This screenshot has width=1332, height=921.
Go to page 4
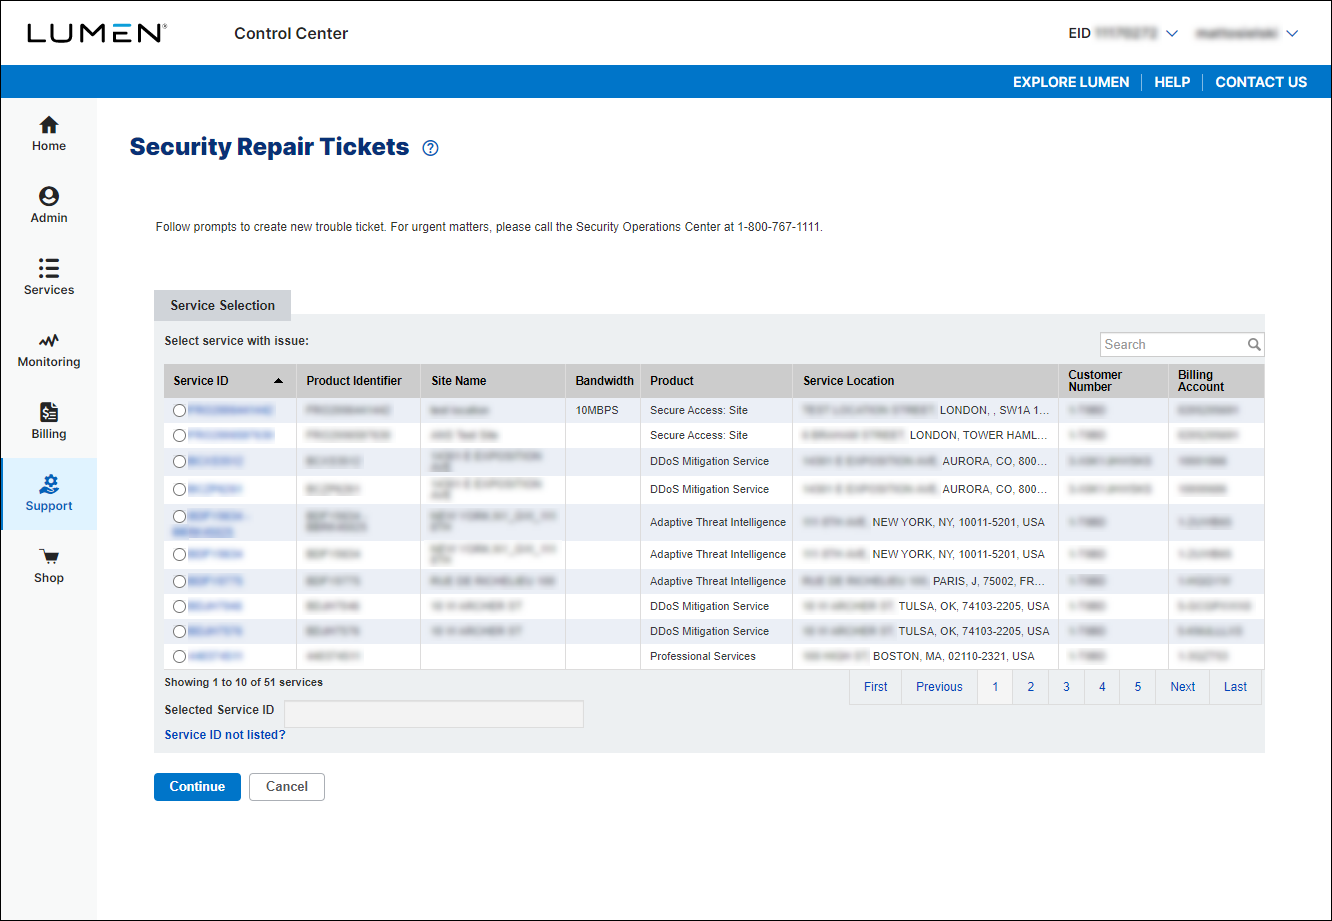tap(1102, 687)
